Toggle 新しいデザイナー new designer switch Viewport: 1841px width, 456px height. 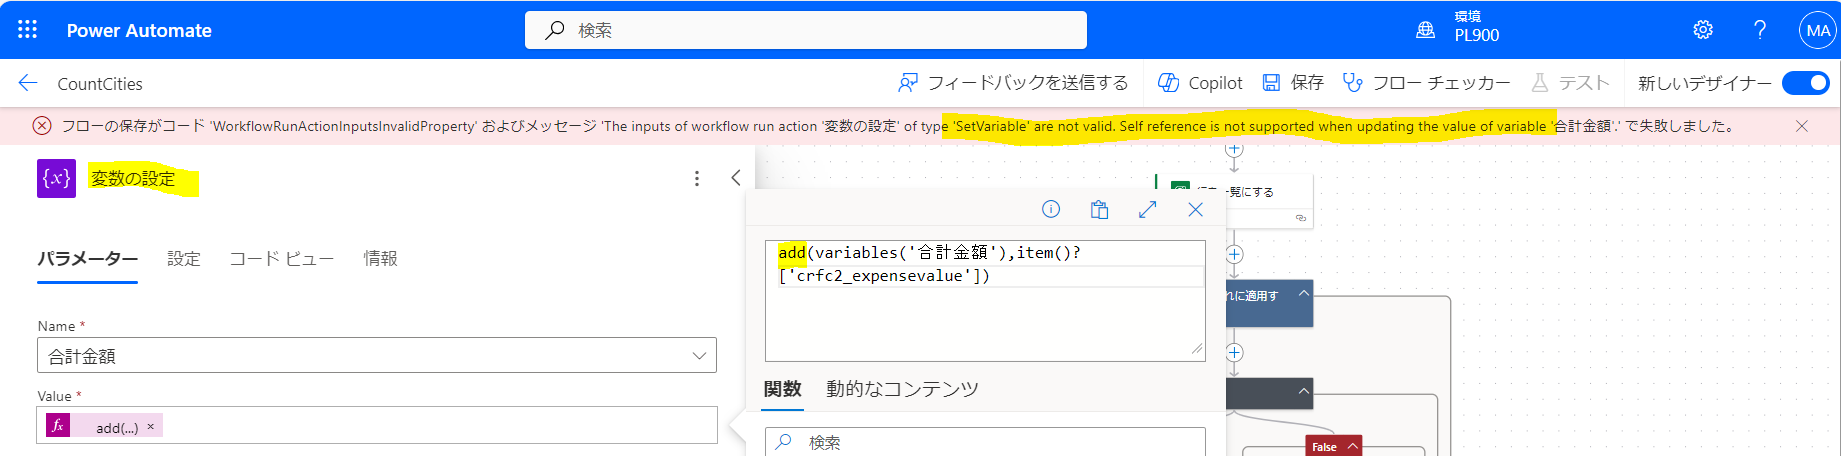click(1806, 83)
